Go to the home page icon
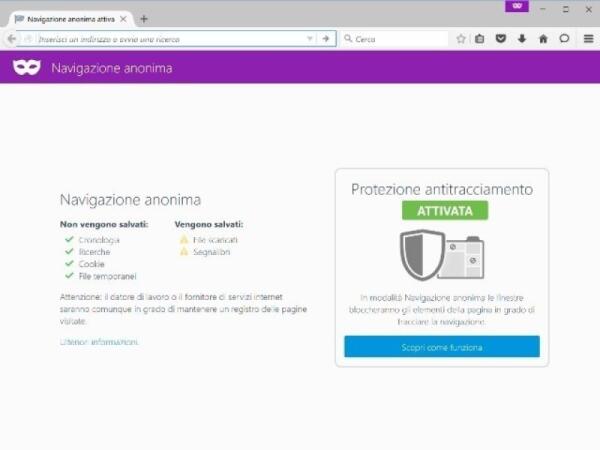 pos(543,39)
